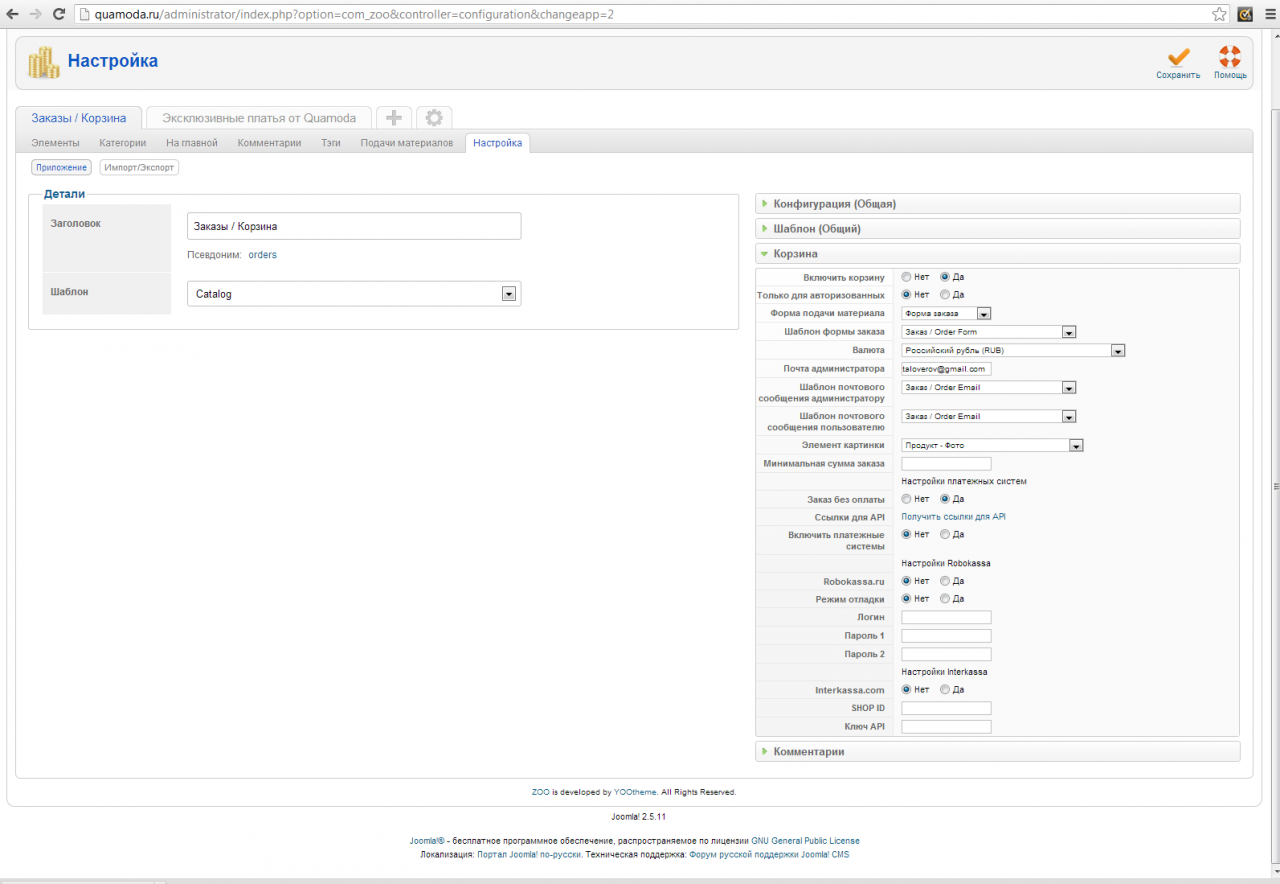Viewport: 1280px width, 884px height.
Task: Click the Импорт/Экспорт button
Action: pos(139,168)
